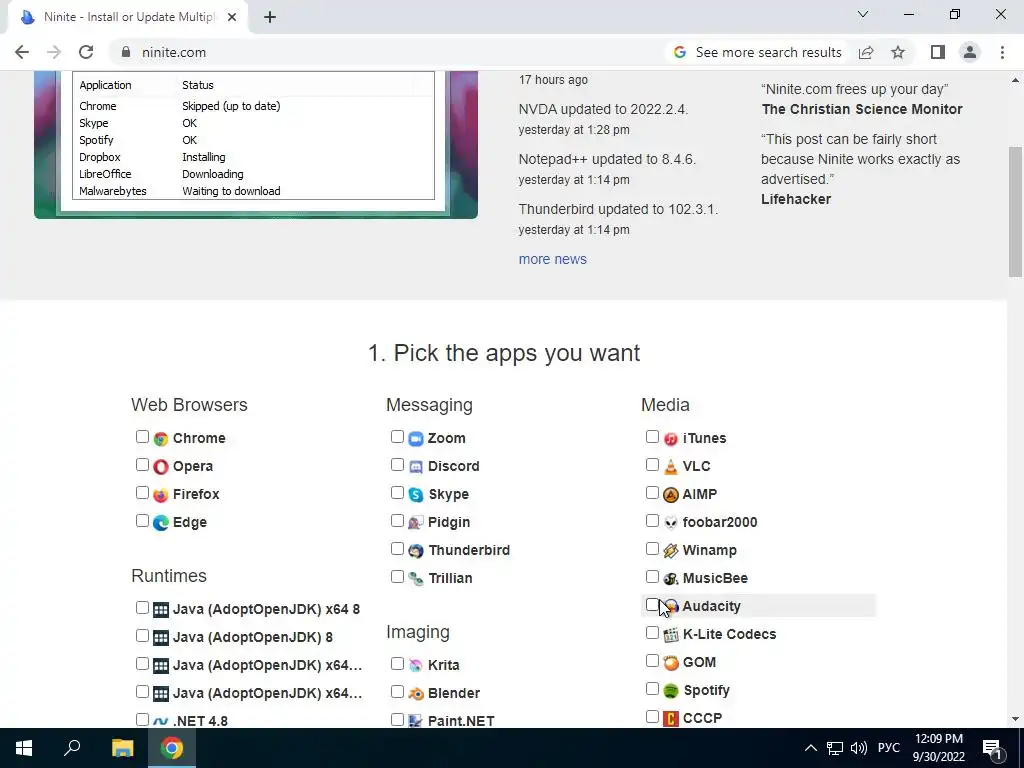This screenshot has height=768, width=1024.
Task: Click the scrollbar down arrow
Action: (x=1015, y=719)
